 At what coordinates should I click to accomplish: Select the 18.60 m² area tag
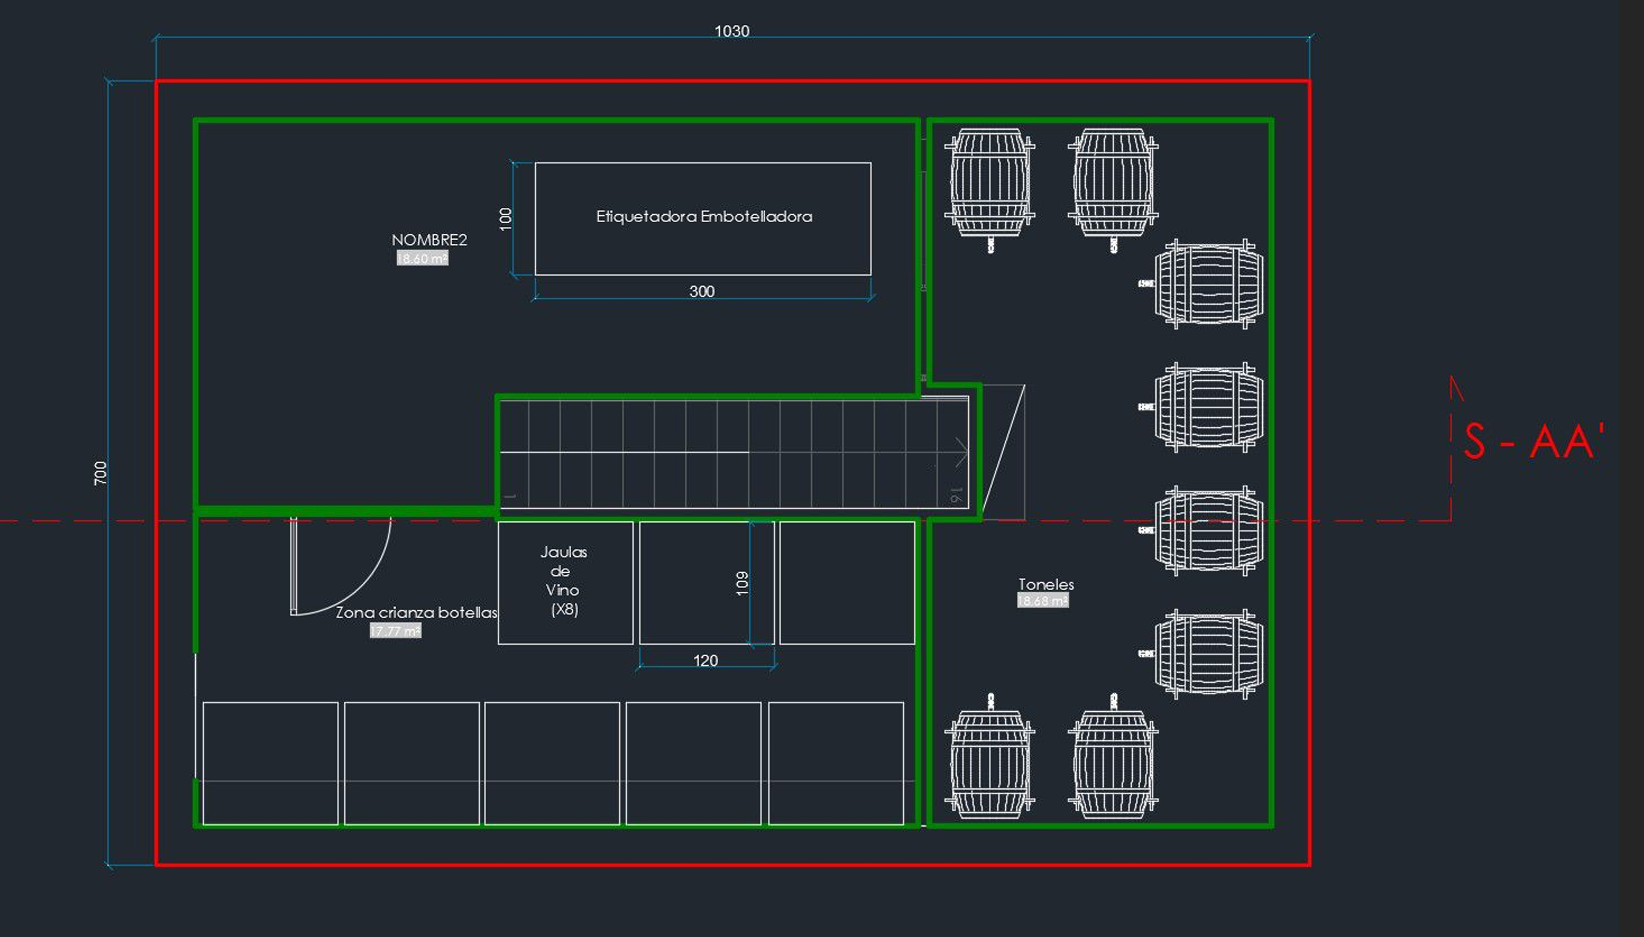click(x=422, y=259)
